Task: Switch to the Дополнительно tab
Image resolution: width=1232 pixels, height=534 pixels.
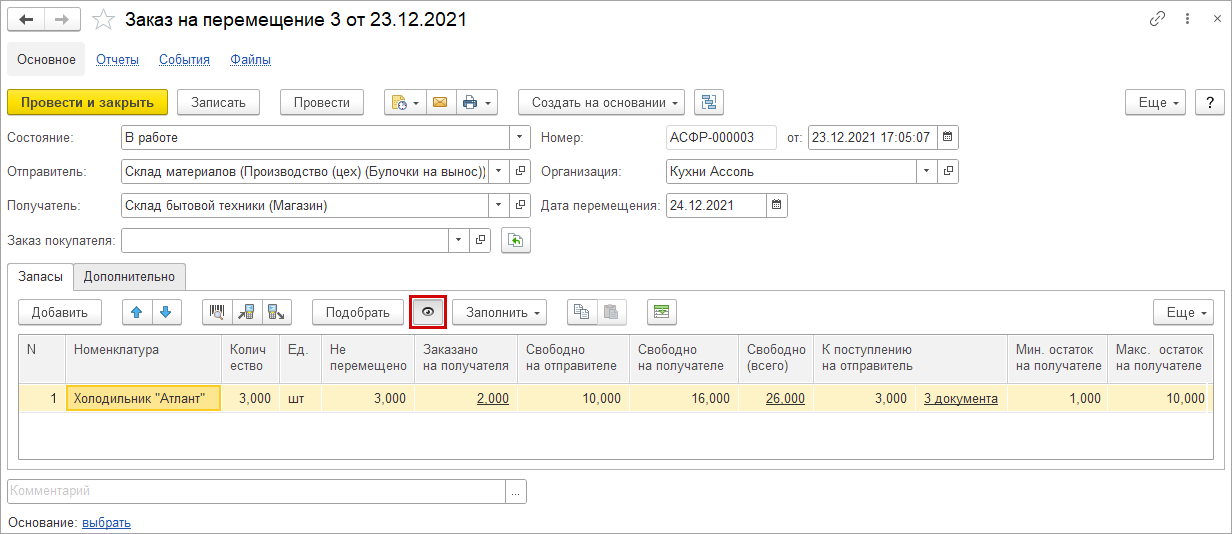Action: pos(130,277)
